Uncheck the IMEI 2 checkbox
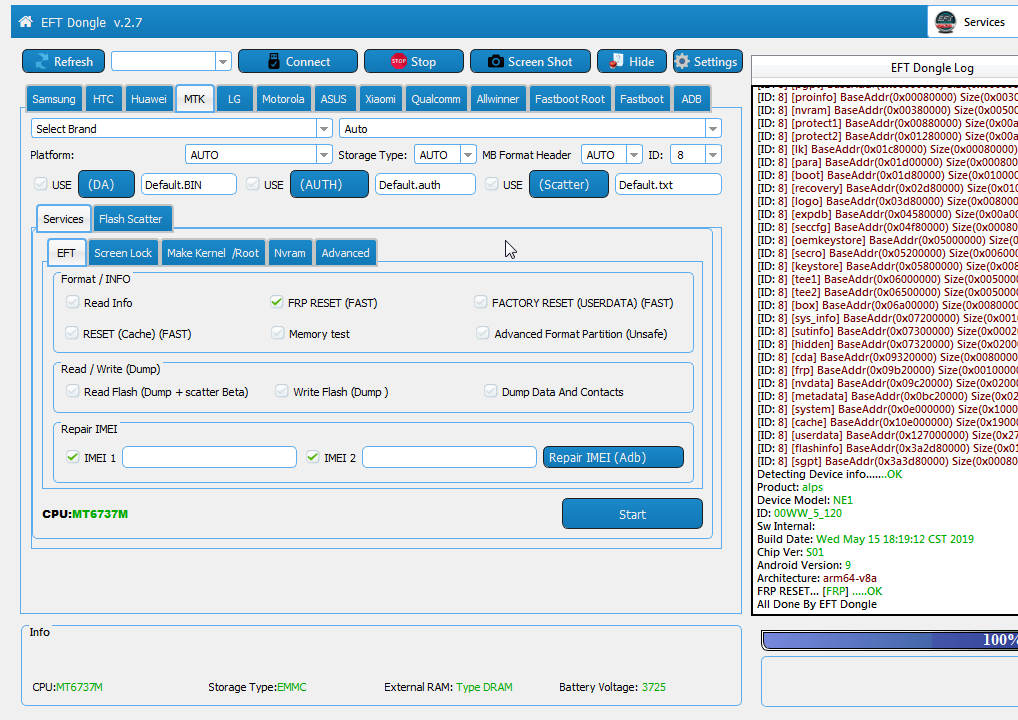Screen dimensions: 1018x720 [x=312, y=457]
